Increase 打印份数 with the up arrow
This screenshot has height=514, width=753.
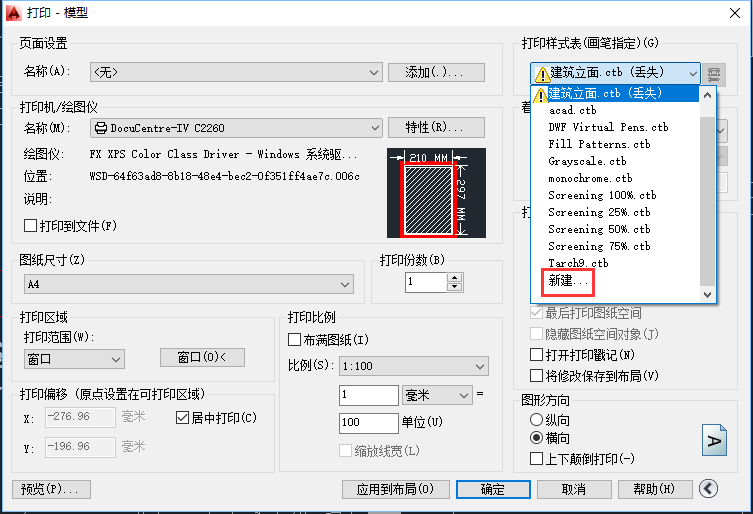(455, 277)
